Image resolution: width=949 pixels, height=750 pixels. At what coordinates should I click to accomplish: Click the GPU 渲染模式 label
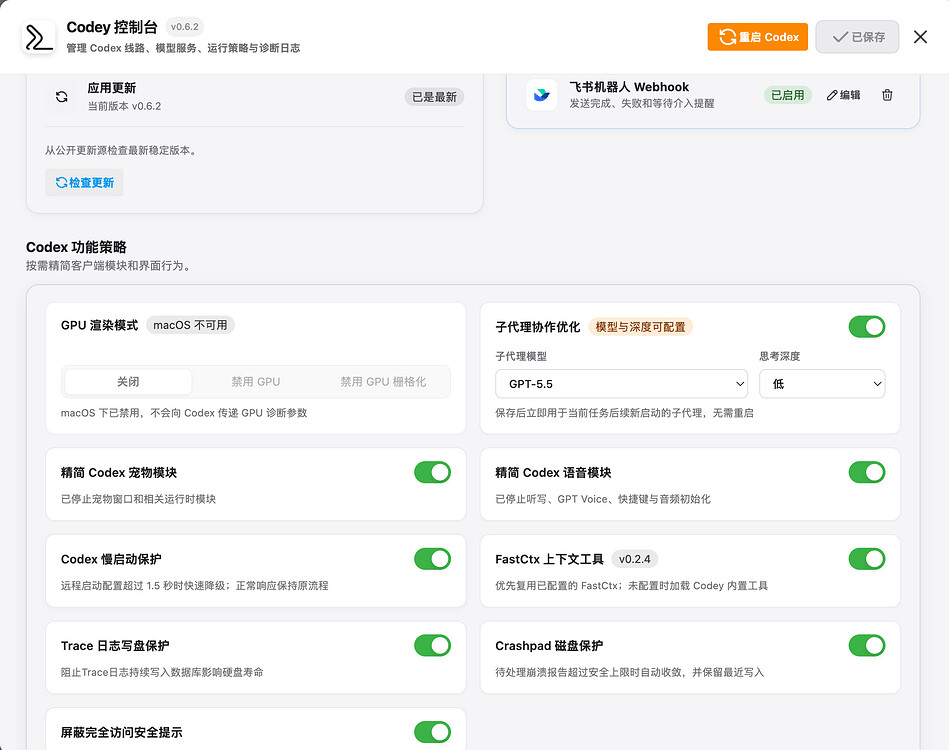pyautogui.click(x=99, y=325)
